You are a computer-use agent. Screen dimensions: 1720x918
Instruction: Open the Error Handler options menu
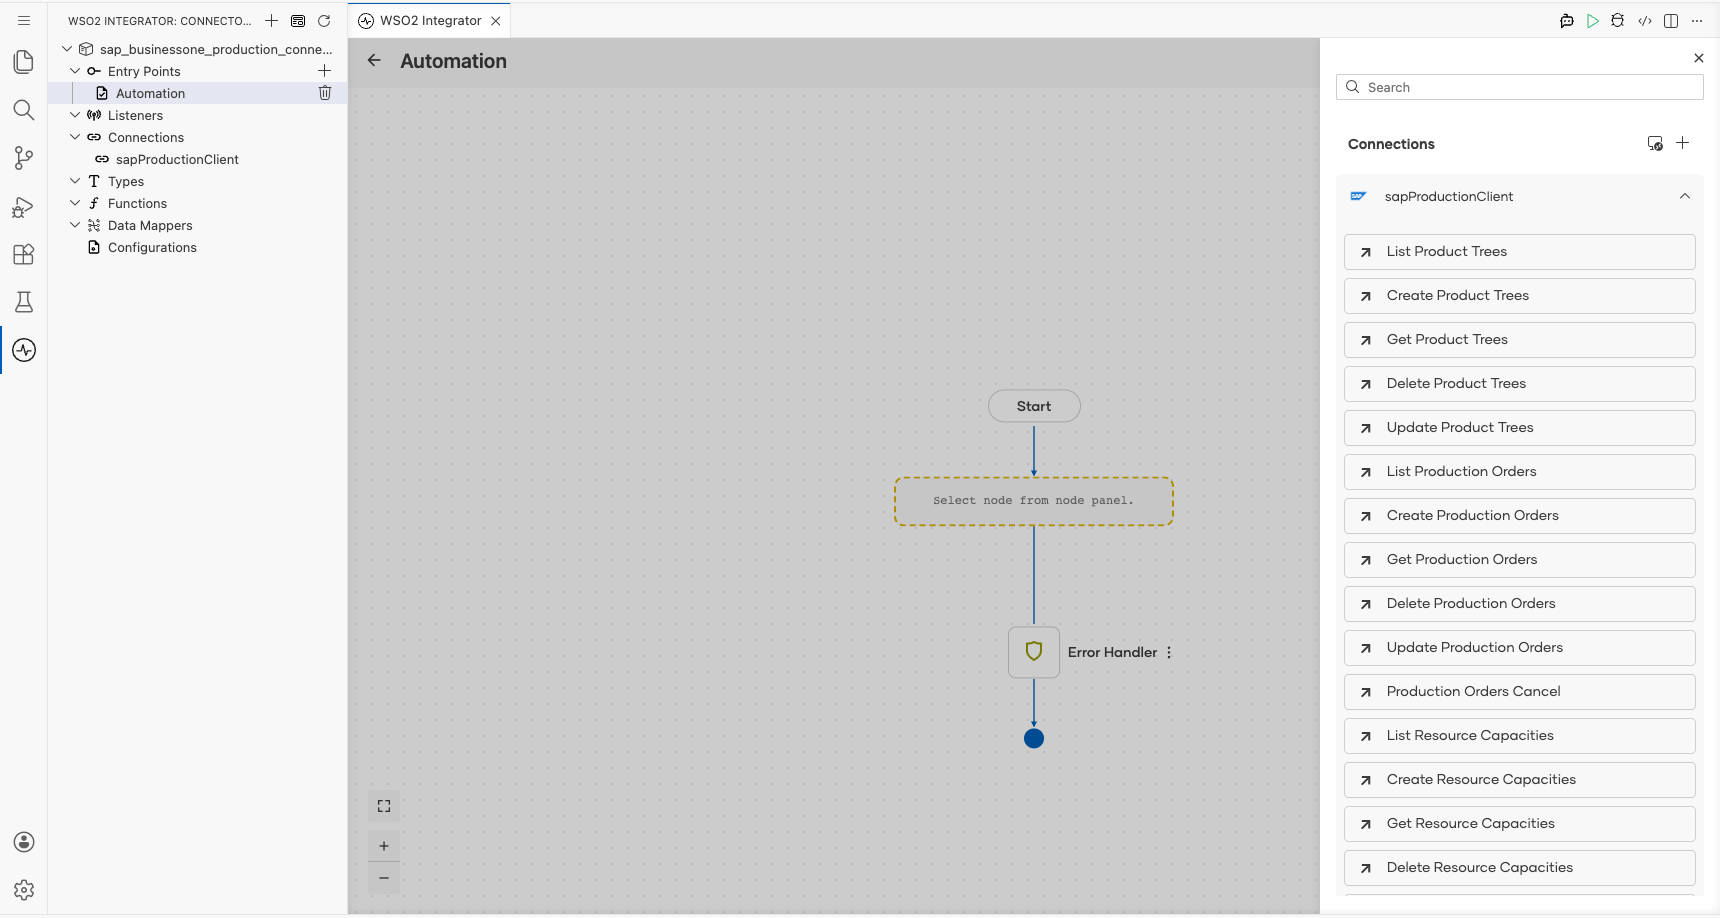1169,652
